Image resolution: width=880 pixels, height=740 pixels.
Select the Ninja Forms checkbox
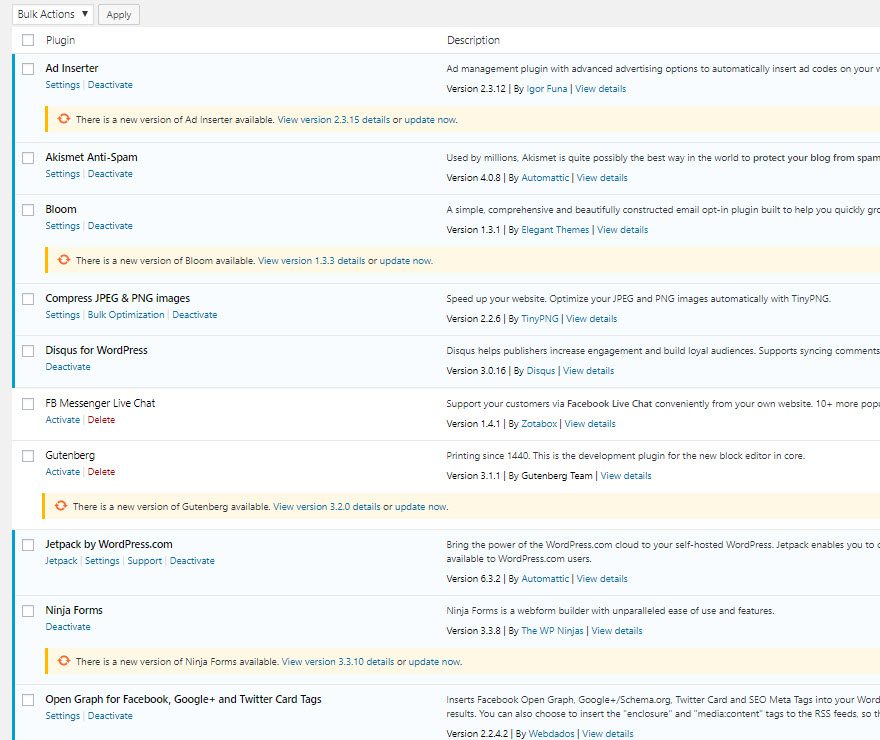point(28,610)
